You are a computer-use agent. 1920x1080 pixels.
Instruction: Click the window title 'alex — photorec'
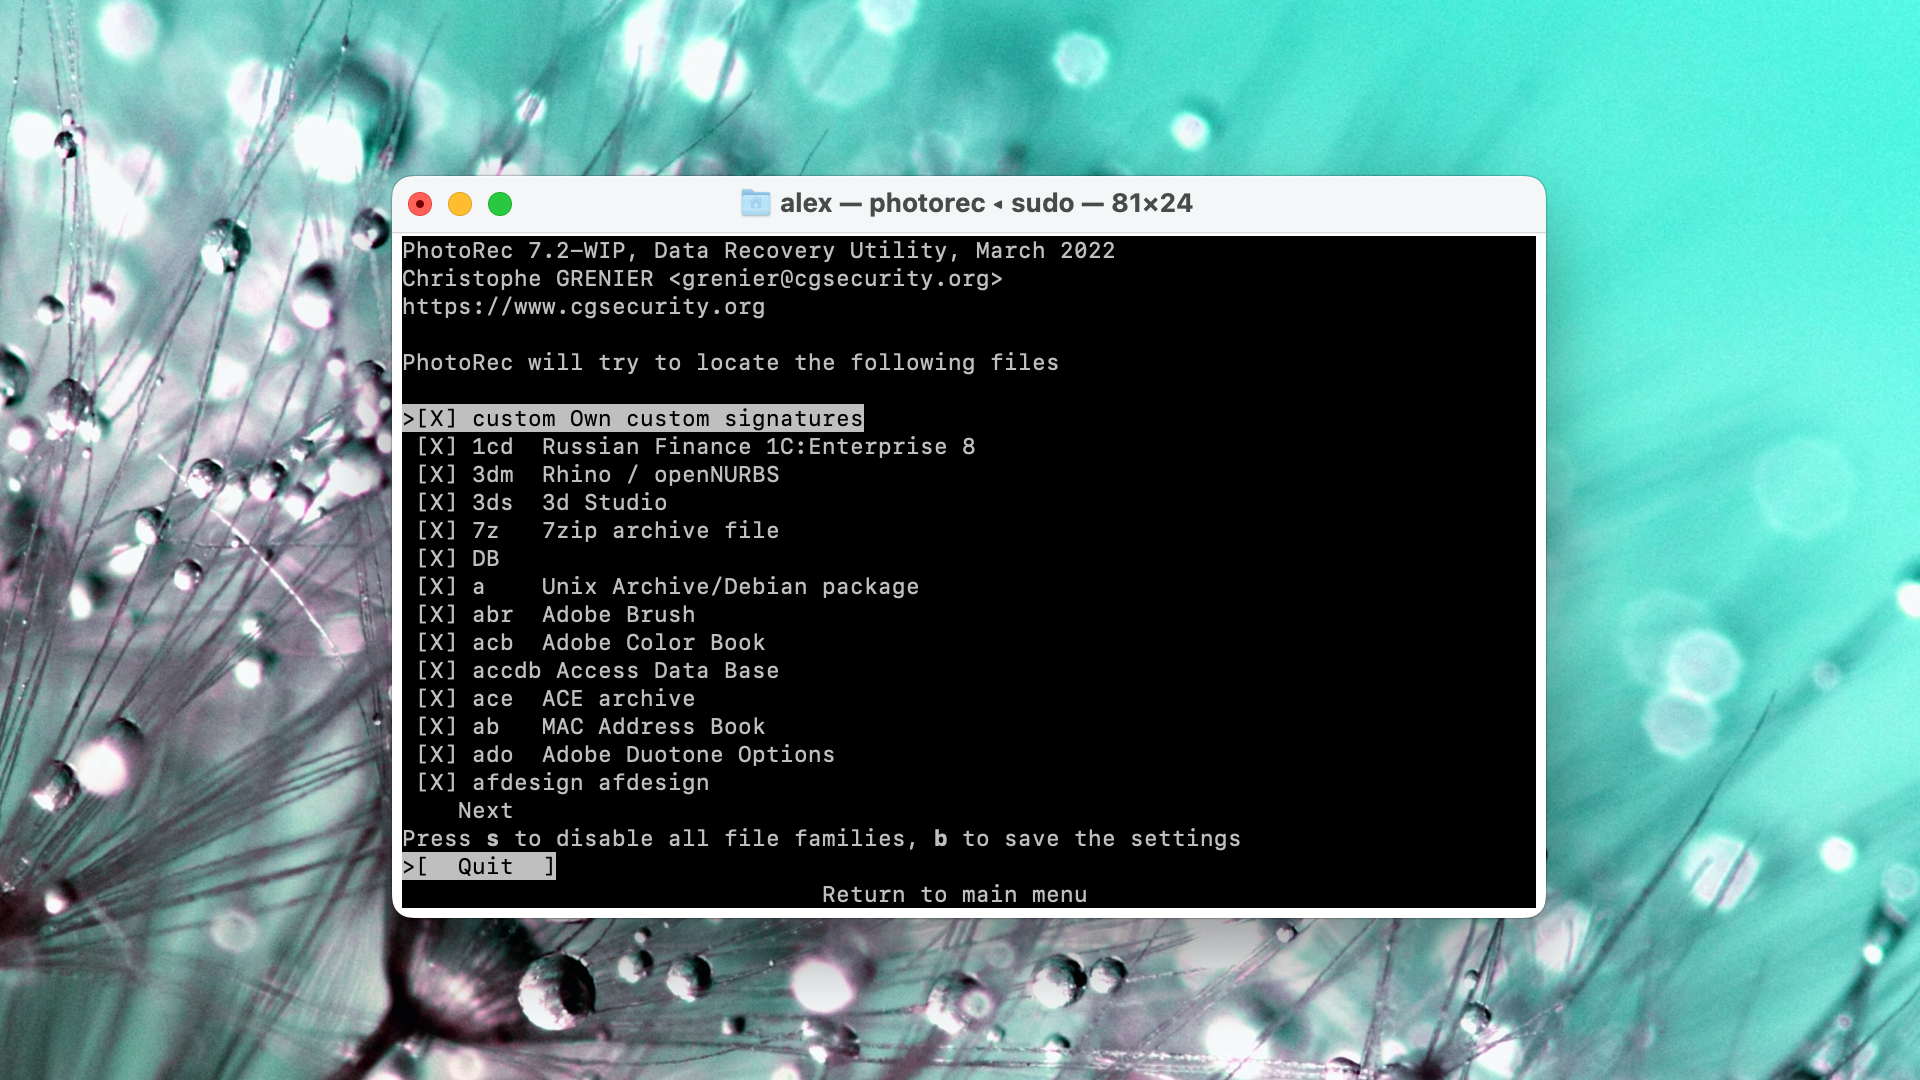click(x=986, y=203)
